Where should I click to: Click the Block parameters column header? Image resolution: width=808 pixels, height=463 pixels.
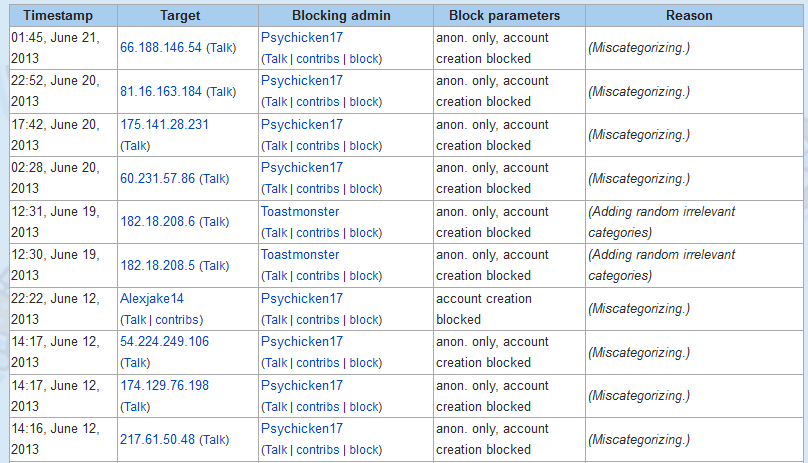(504, 16)
